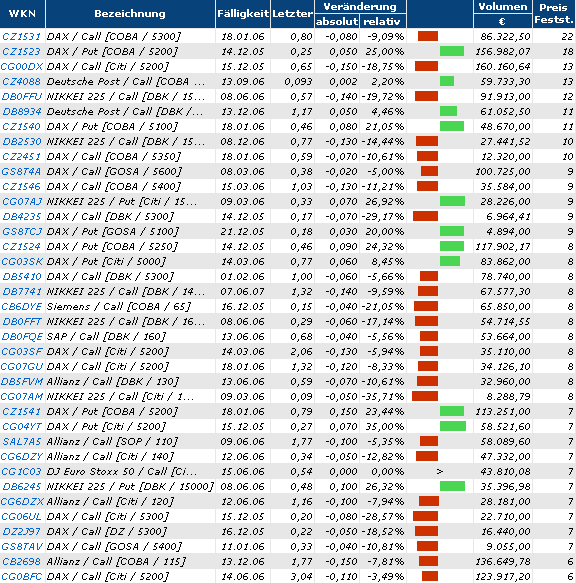Click the relativ column subheader
Viewport: 576px width, 583px height.
pos(383,22)
